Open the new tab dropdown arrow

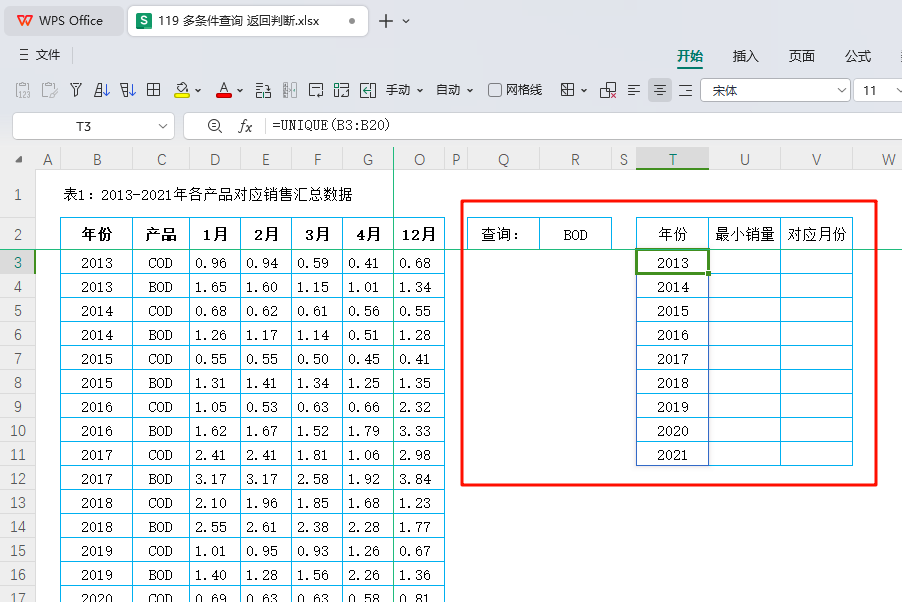click(x=406, y=21)
